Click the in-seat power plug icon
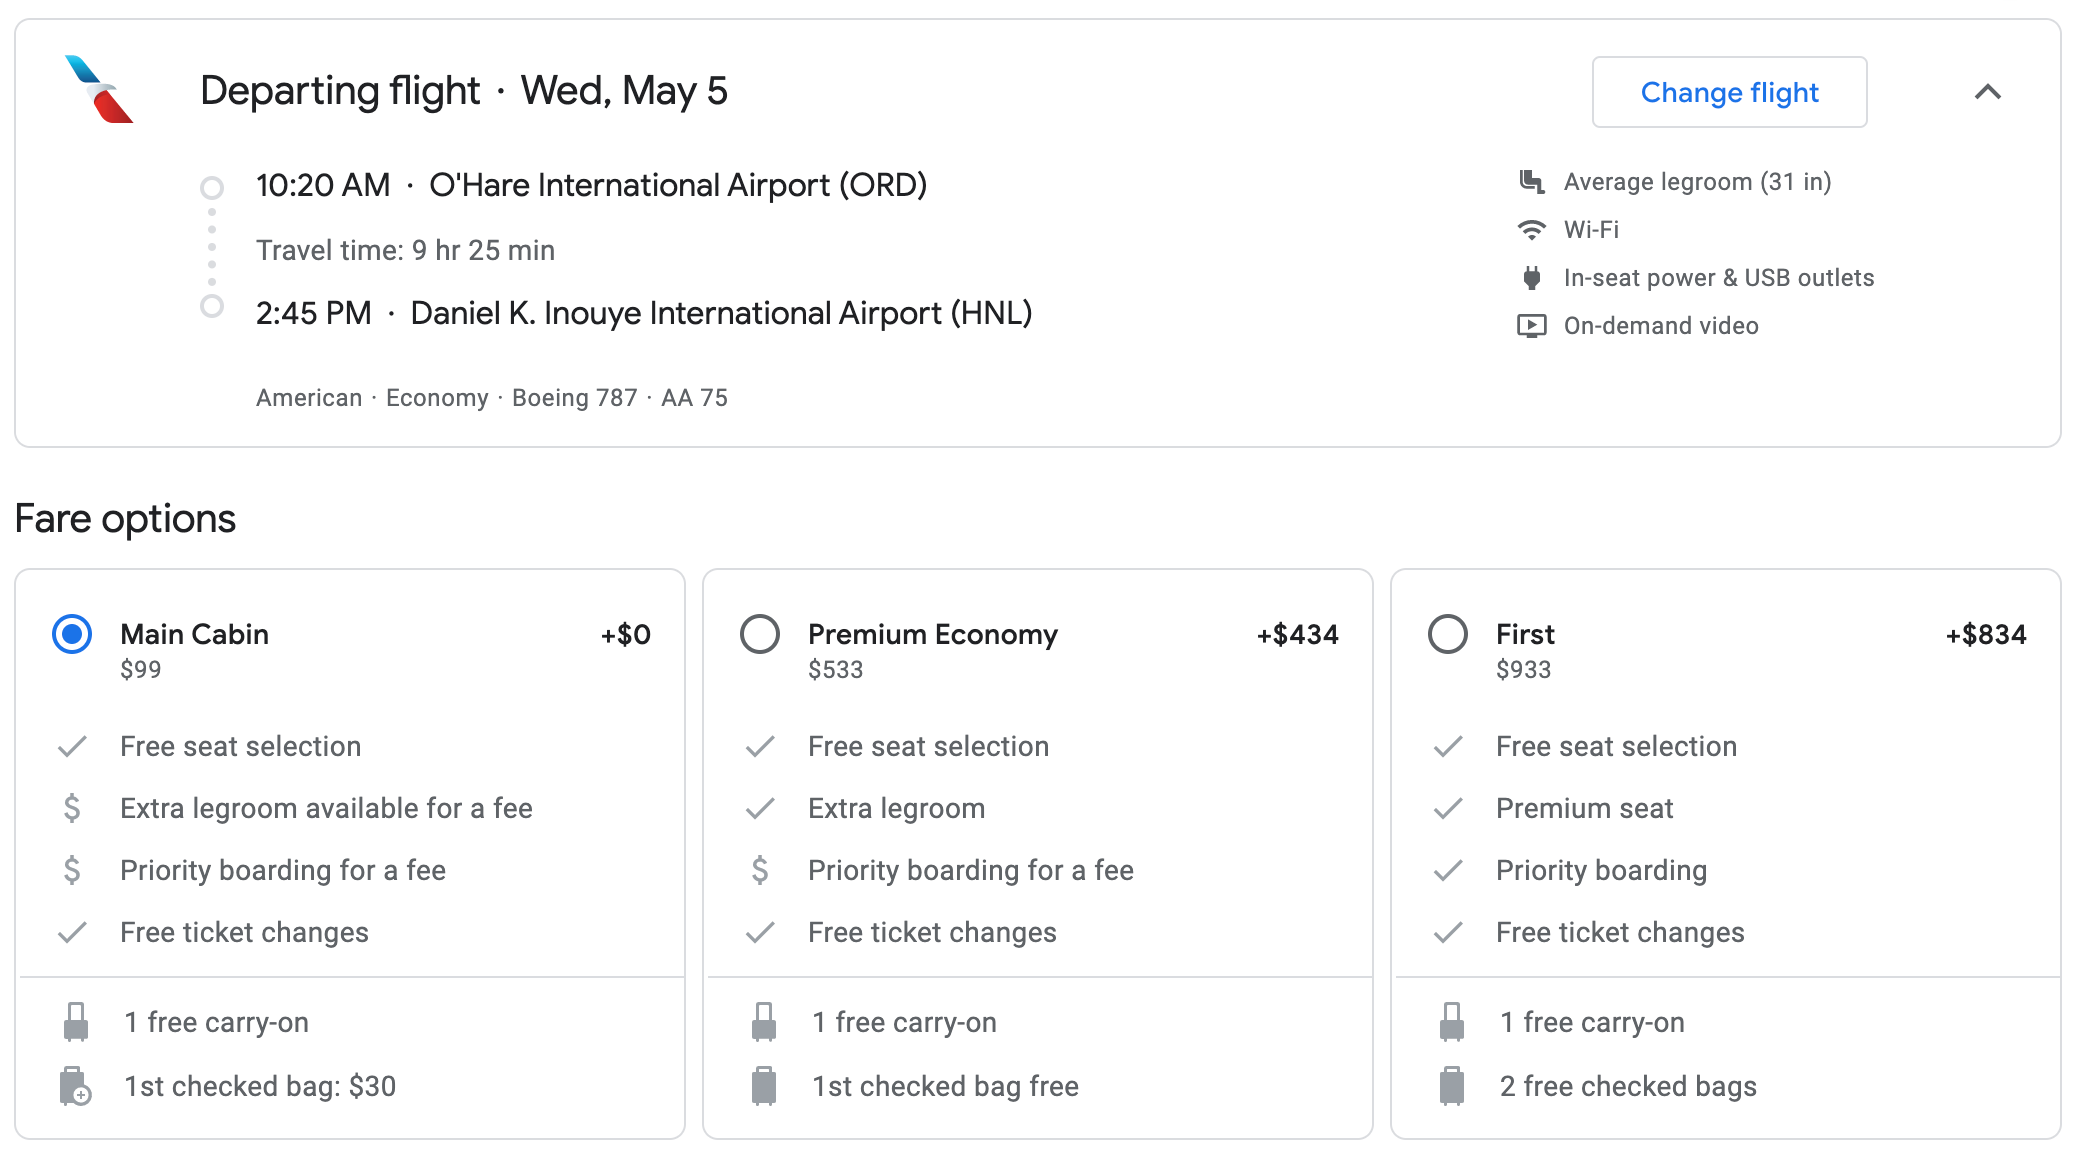The height and width of the screenshot is (1154, 2080). (x=1531, y=278)
